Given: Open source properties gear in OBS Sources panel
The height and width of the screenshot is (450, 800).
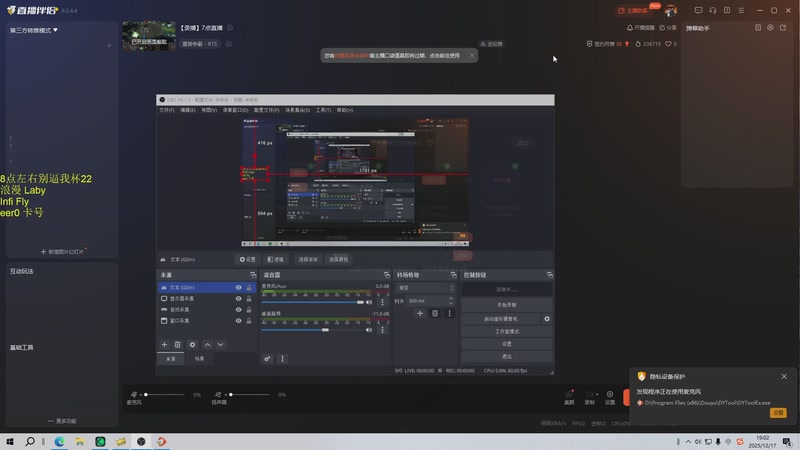Looking at the screenshot, I should [192, 345].
